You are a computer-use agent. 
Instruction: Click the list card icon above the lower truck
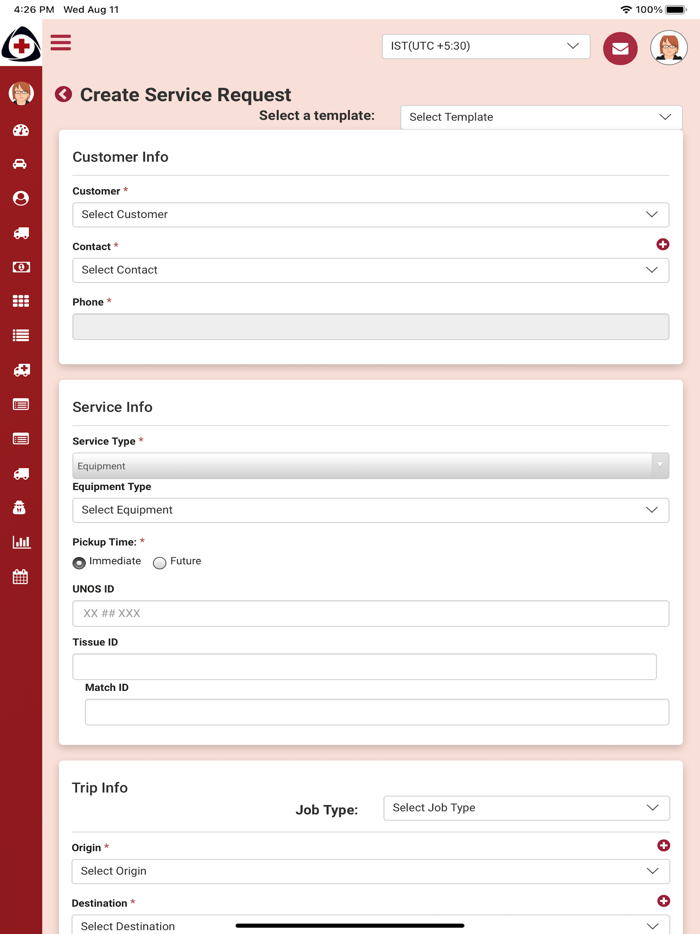click(21, 440)
